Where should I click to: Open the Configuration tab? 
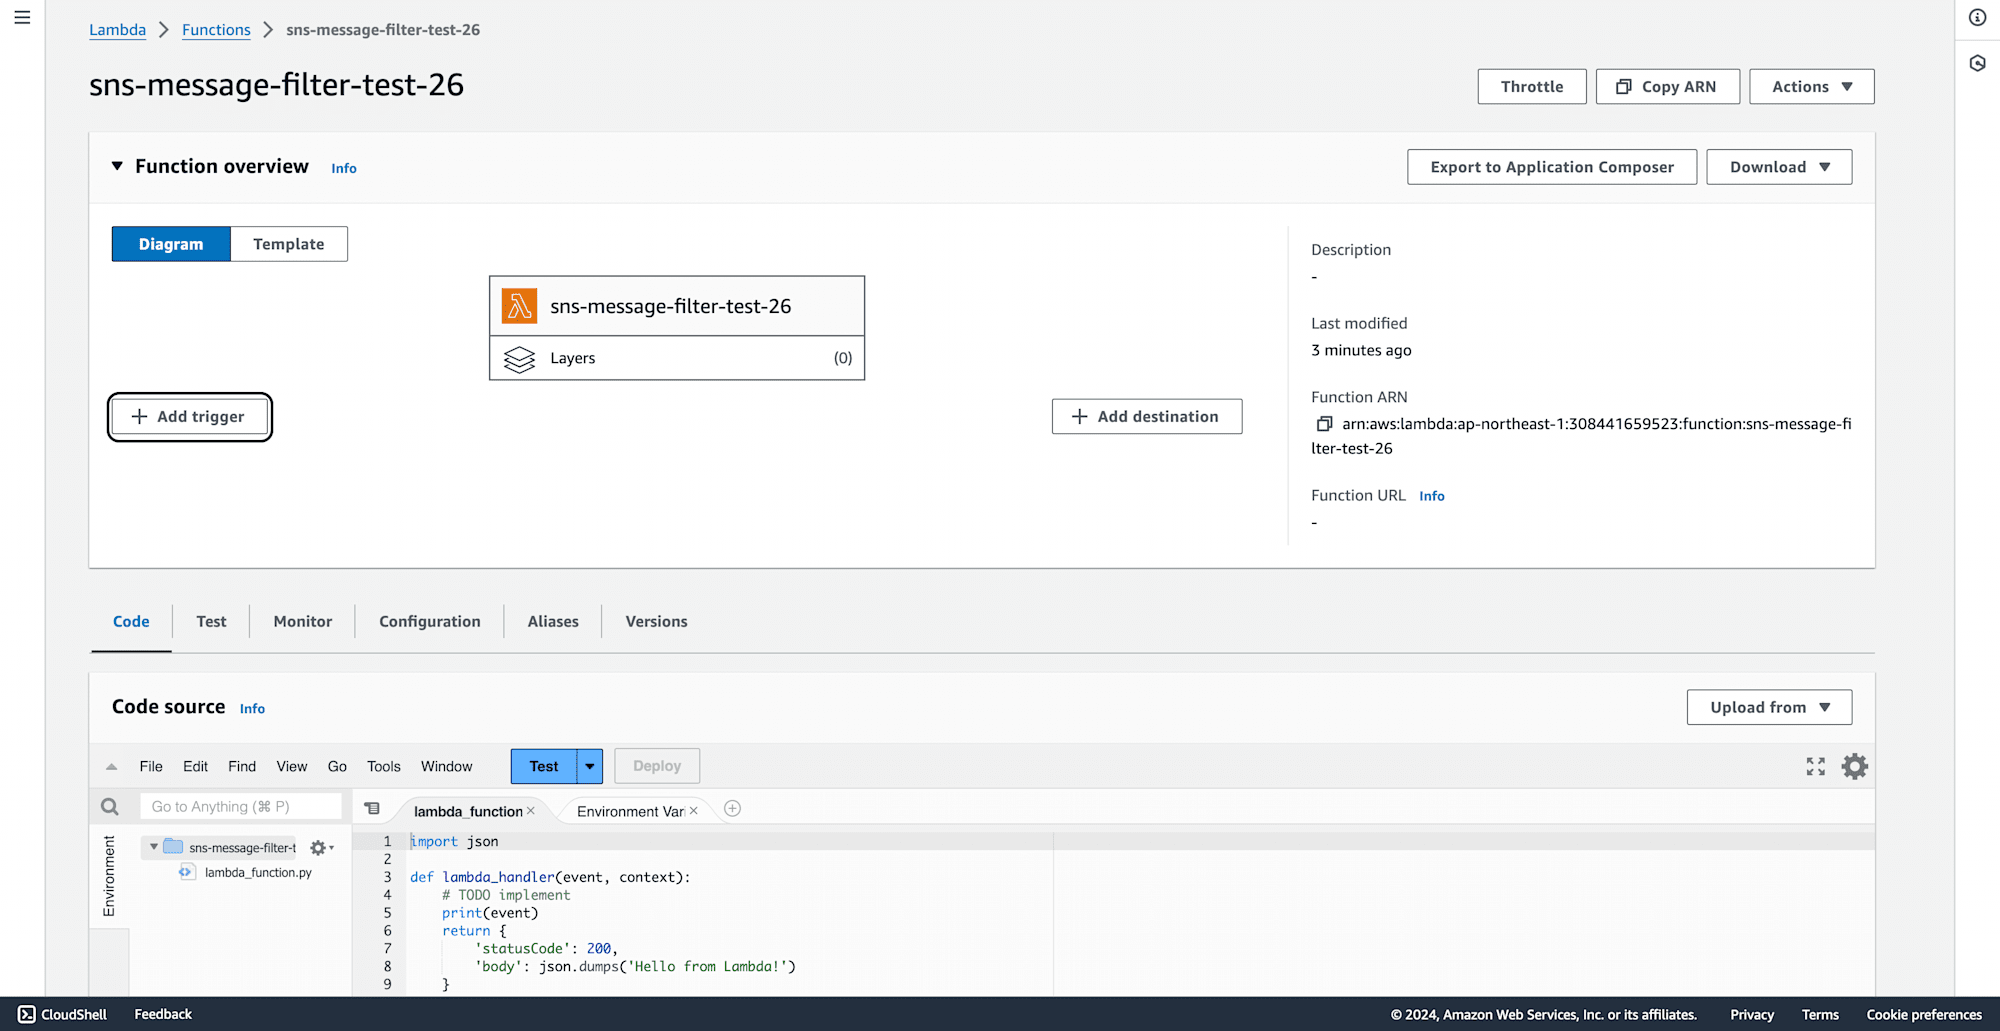click(430, 621)
